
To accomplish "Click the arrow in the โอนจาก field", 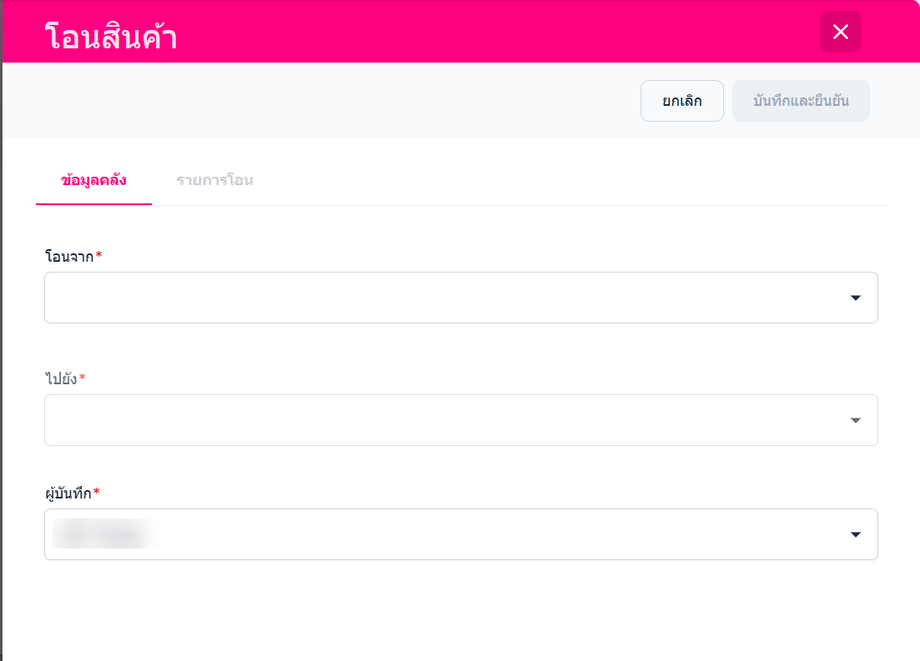I will tap(855, 298).
